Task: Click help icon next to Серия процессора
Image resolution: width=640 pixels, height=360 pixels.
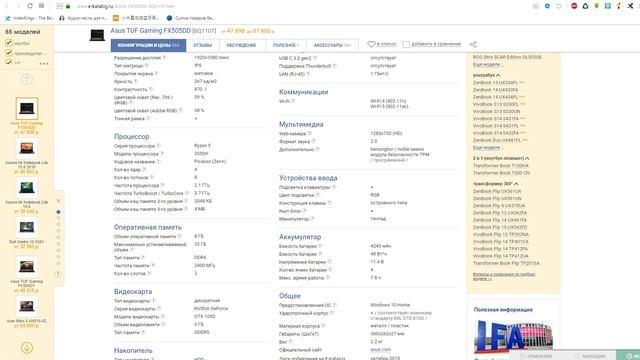Action: [158, 146]
